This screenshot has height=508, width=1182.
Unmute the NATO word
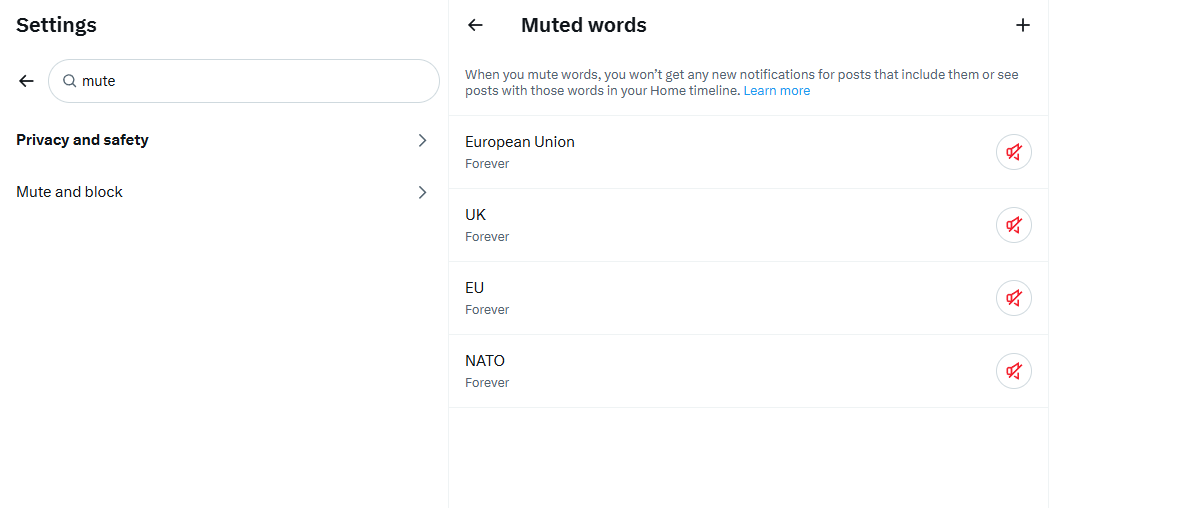pyautogui.click(x=1014, y=372)
